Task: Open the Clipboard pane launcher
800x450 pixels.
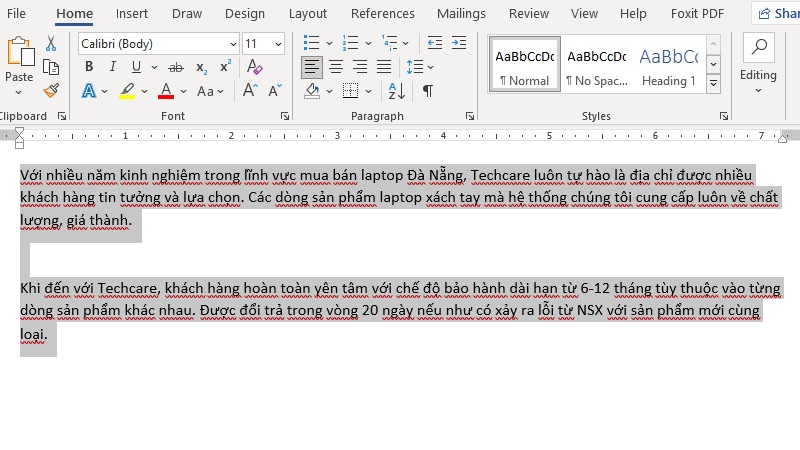Action: coord(62,116)
